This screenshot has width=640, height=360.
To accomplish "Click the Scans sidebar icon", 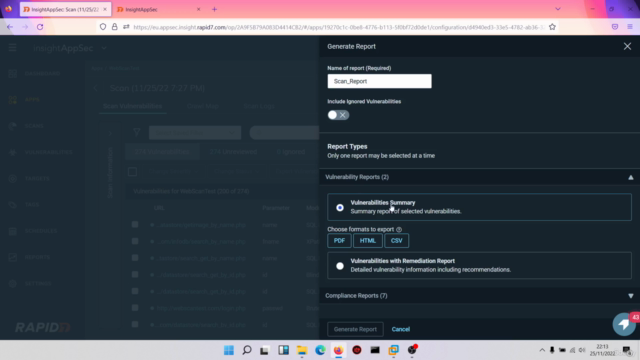I will coord(13,126).
